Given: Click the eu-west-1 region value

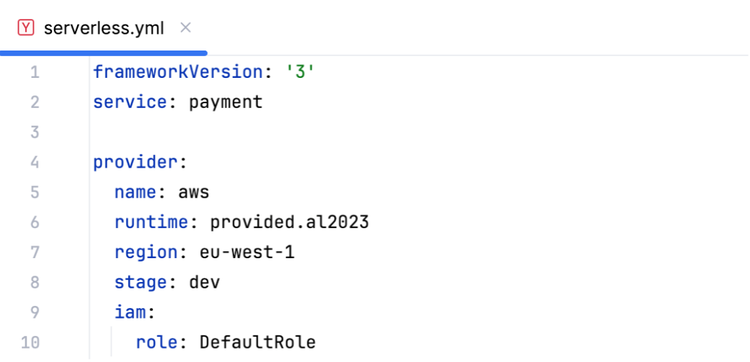Looking at the screenshot, I should tap(247, 252).
